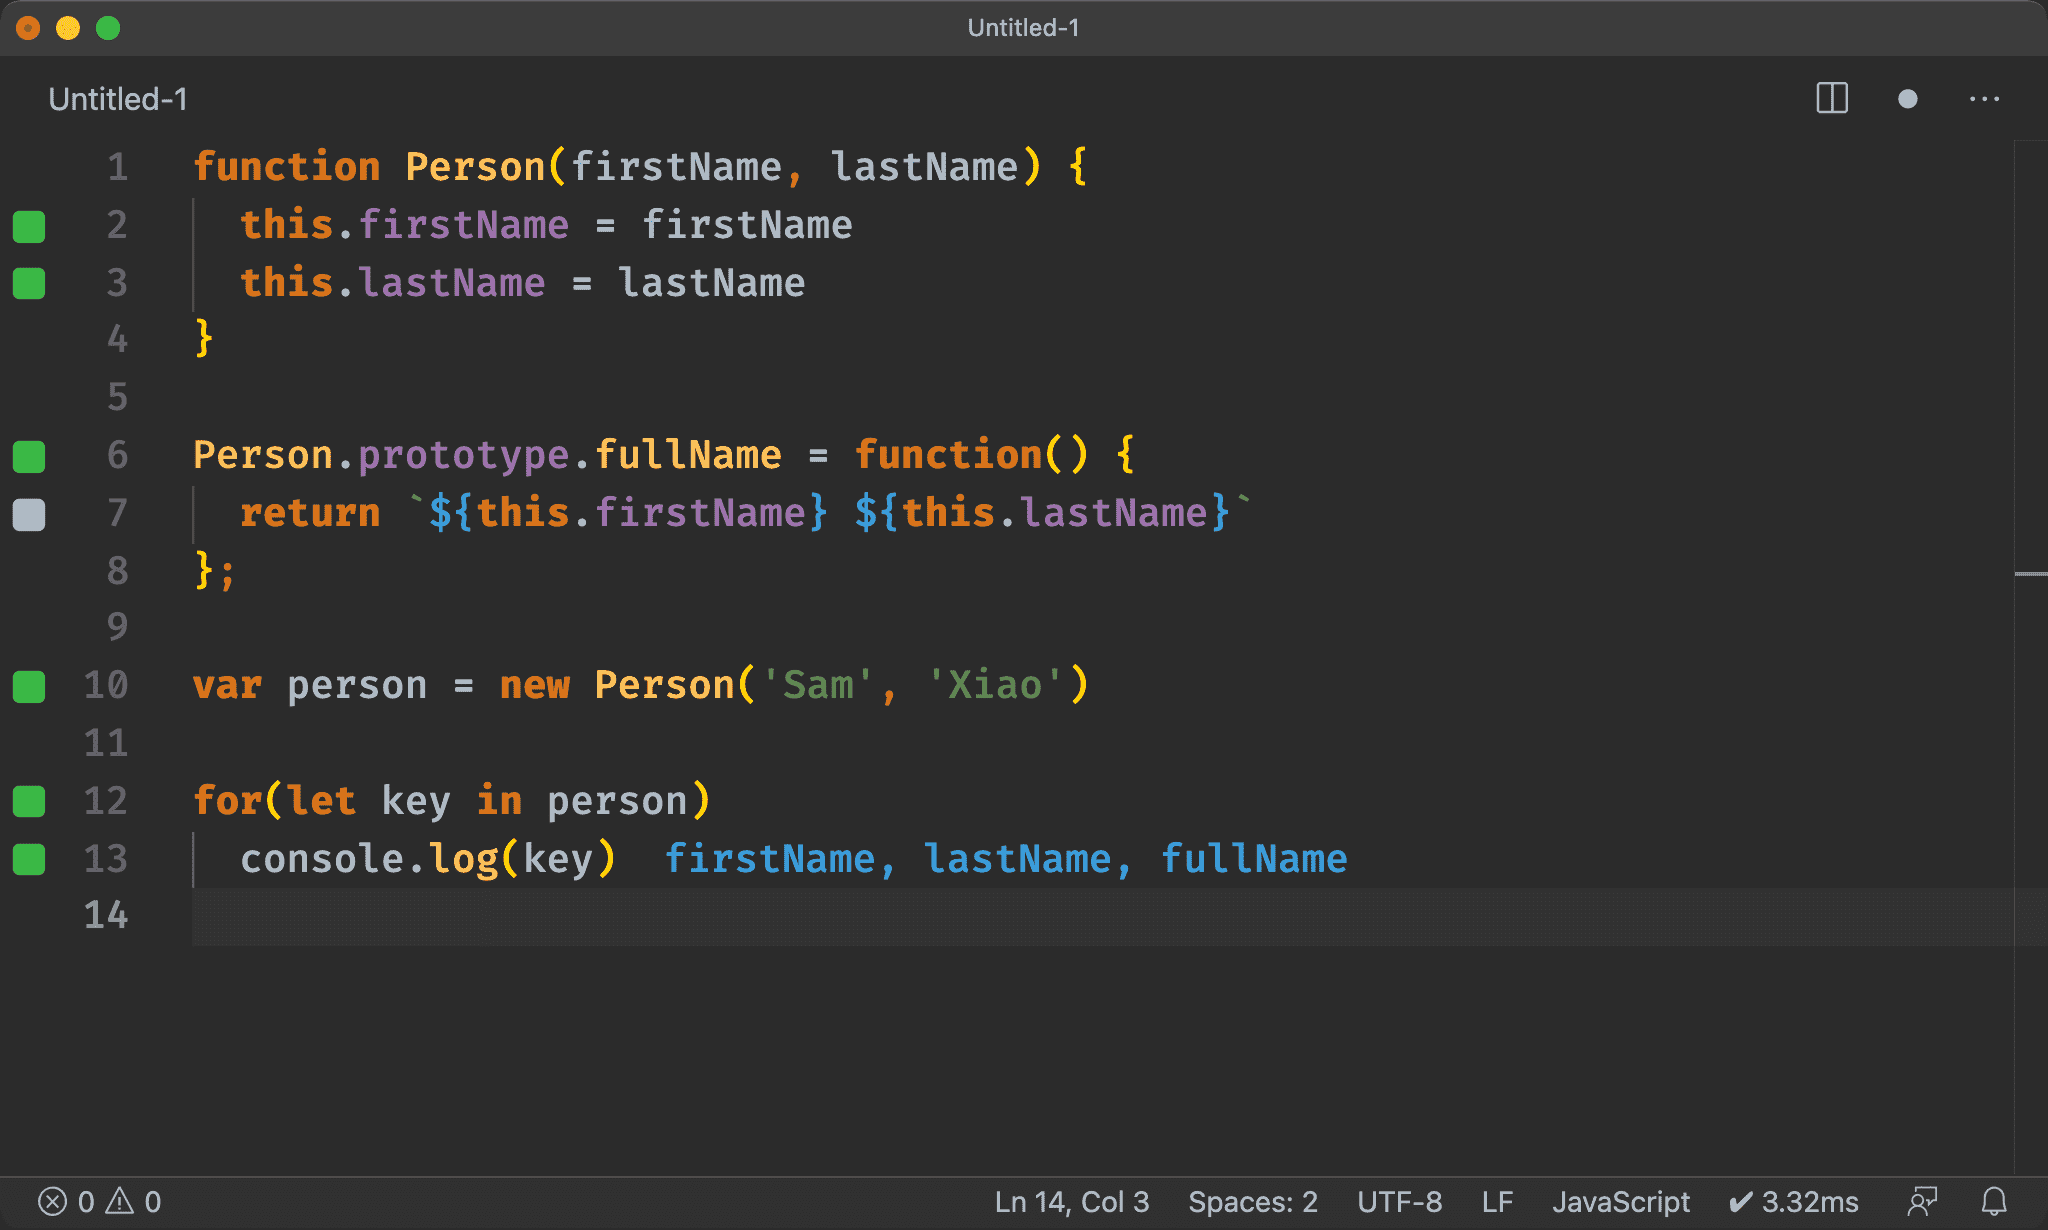Click the LF end-of-line selector
2048x1230 pixels.
pos(1496,1201)
